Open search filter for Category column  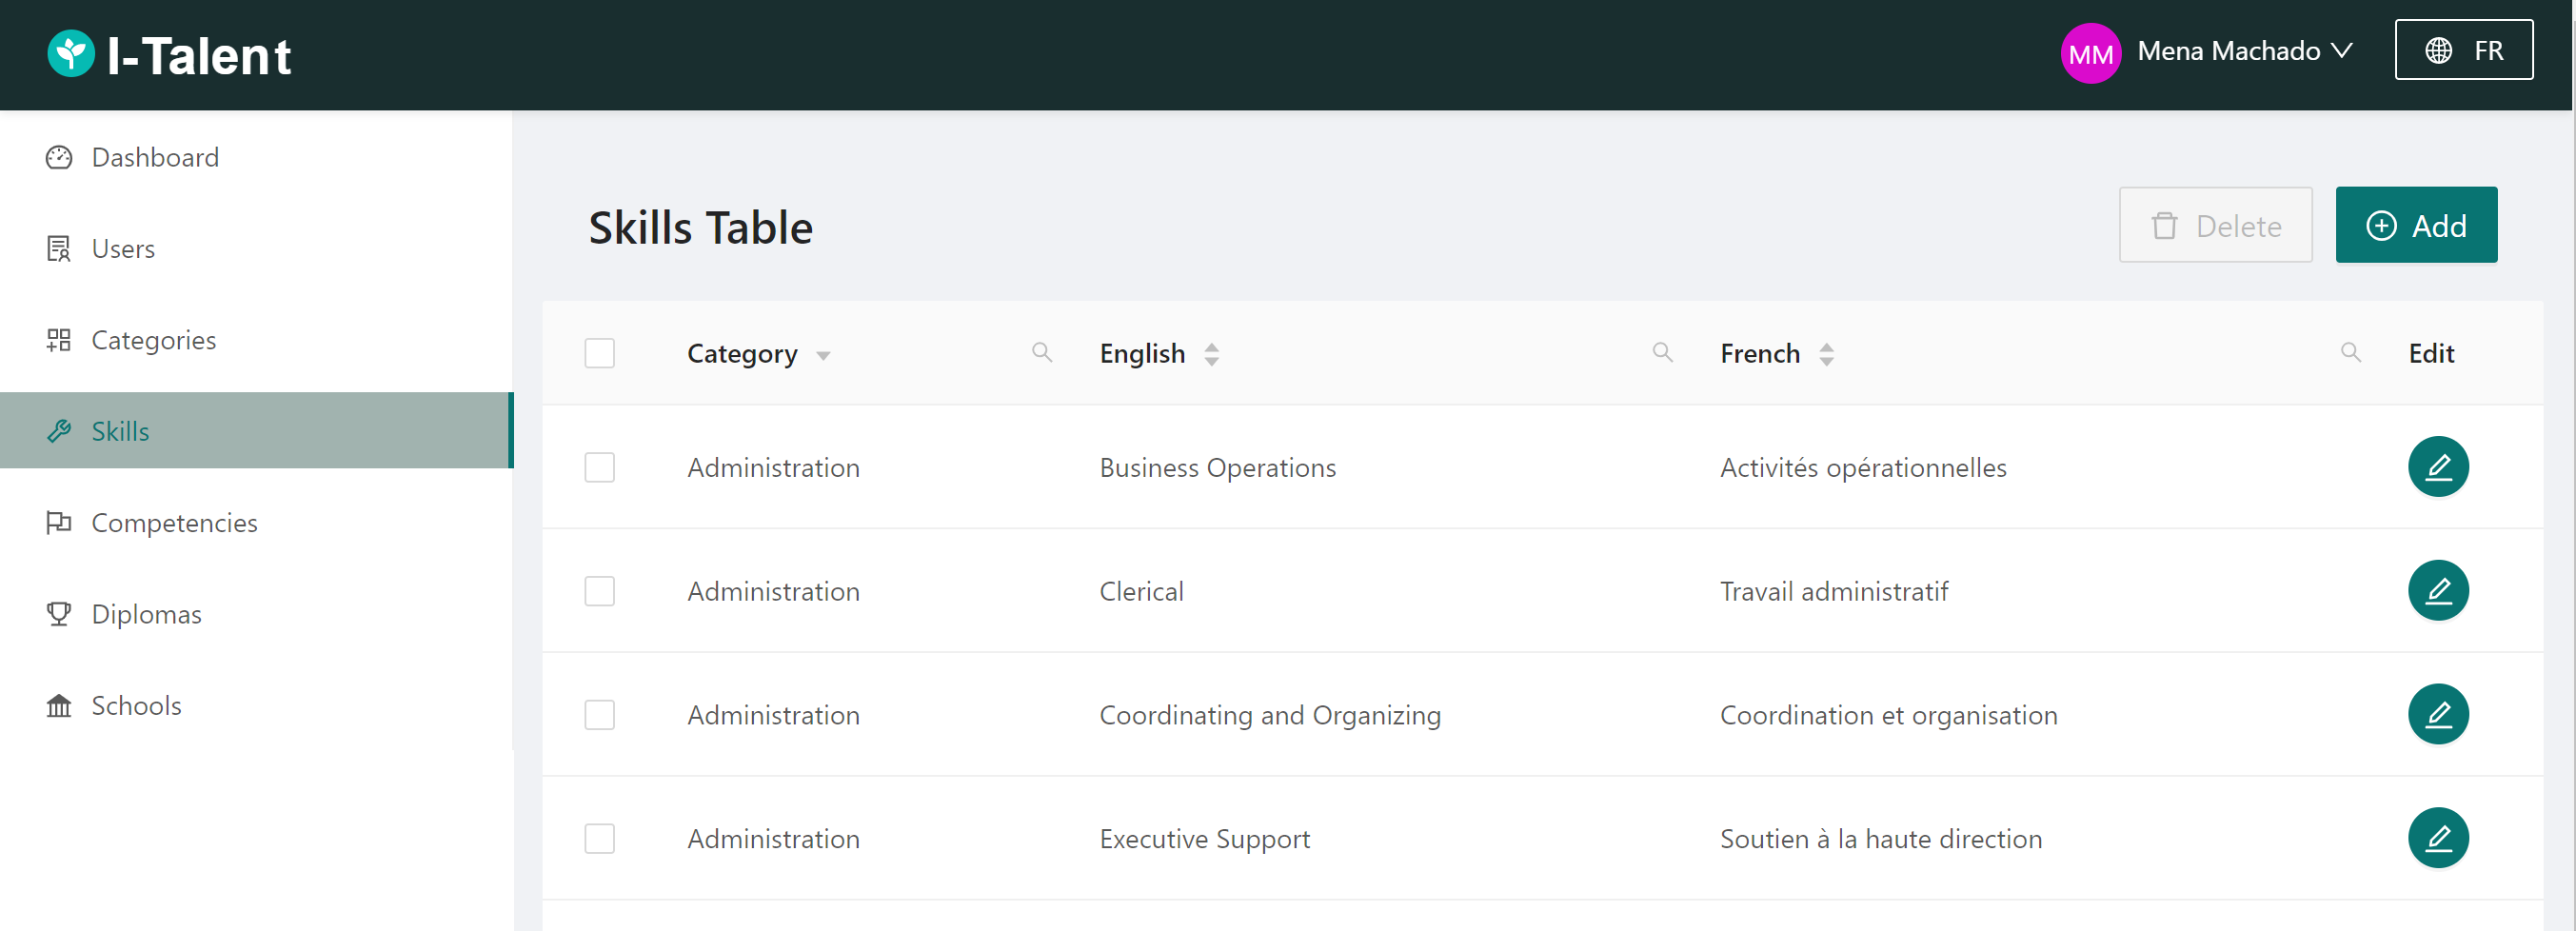(1041, 352)
